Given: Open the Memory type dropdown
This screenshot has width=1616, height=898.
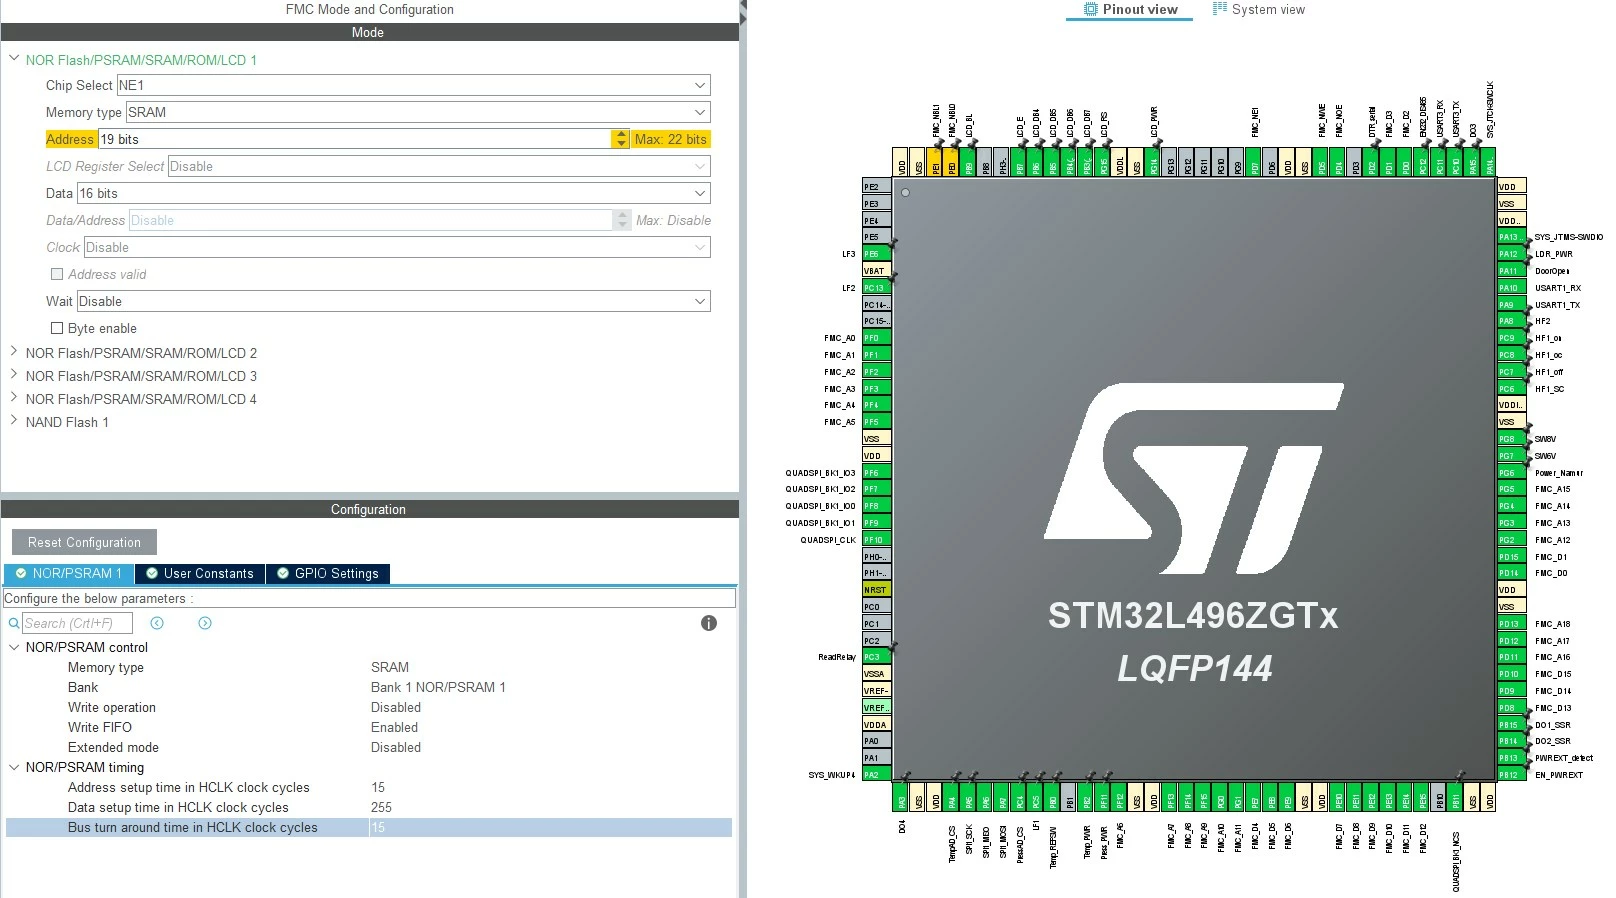Looking at the screenshot, I should click(418, 112).
